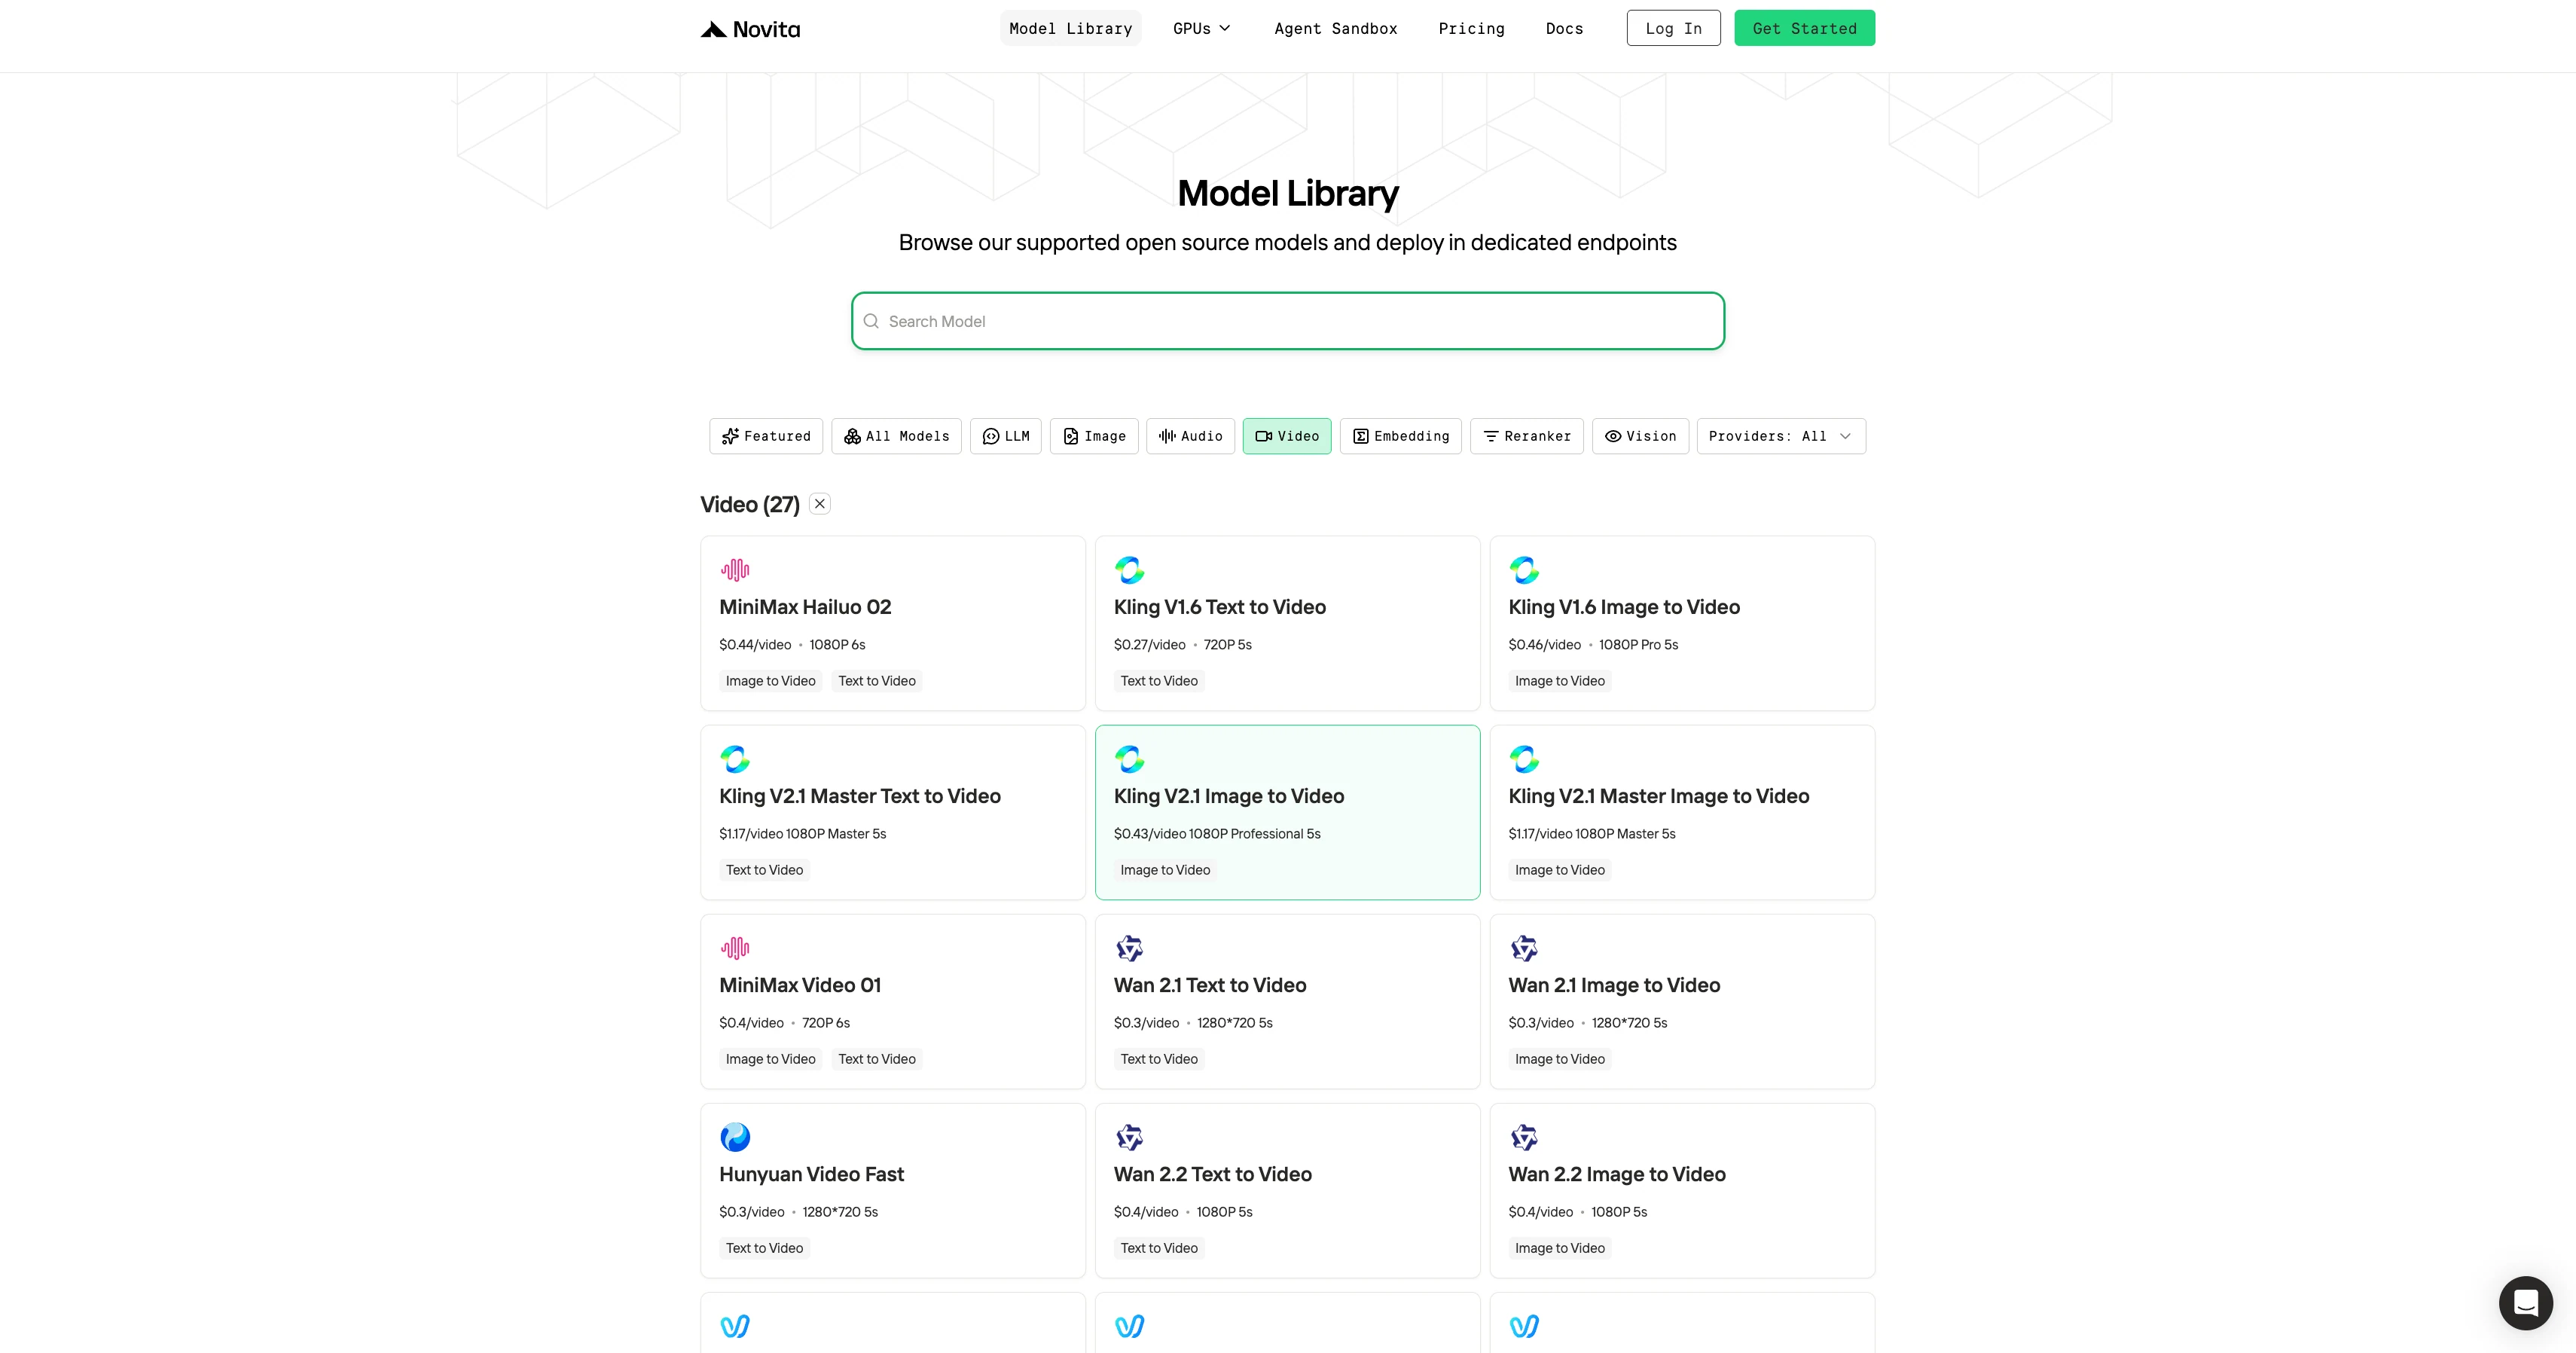Expand the GPUs menu
The width and height of the screenshot is (2576, 1353).
(1202, 28)
